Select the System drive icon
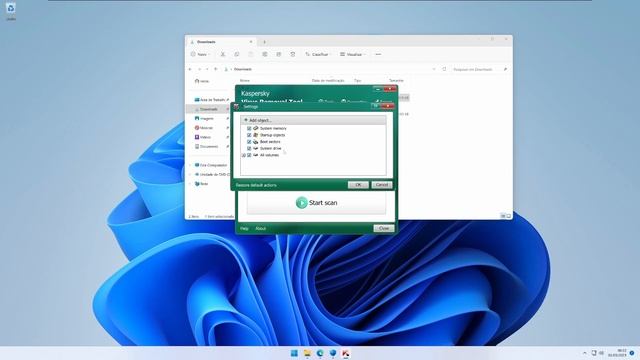Viewport: 640px width, 360px height. (256, 148)
